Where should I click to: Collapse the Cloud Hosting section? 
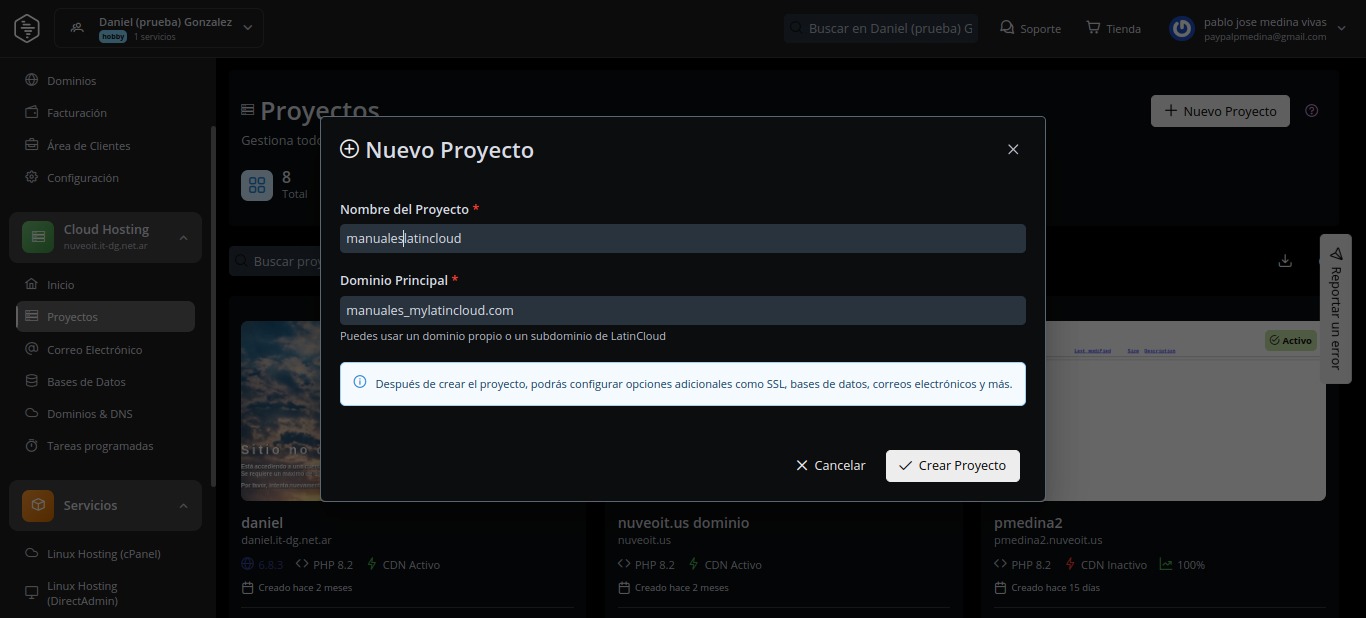coord(183,237)
